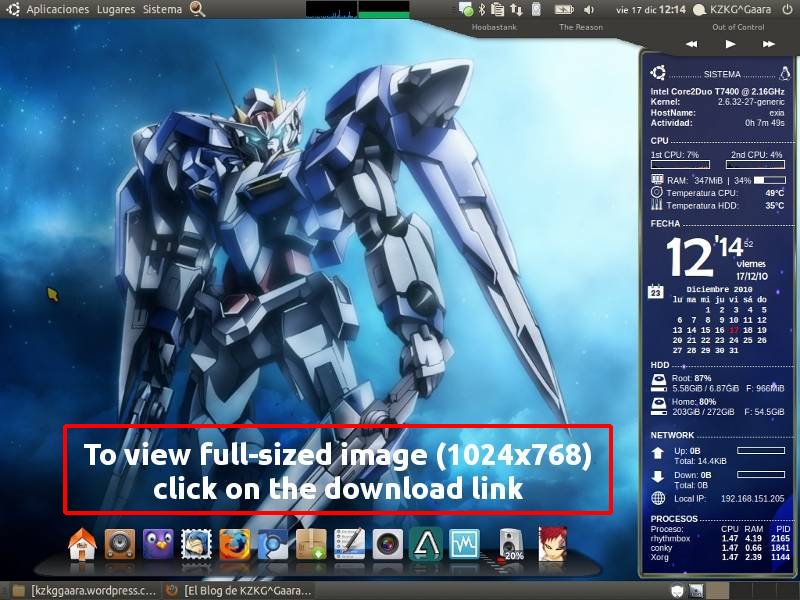Viewport: 800px width, 600px height.
Task: Click the 20% volume speaker dock icon
Action: click(x=511, y=545)
